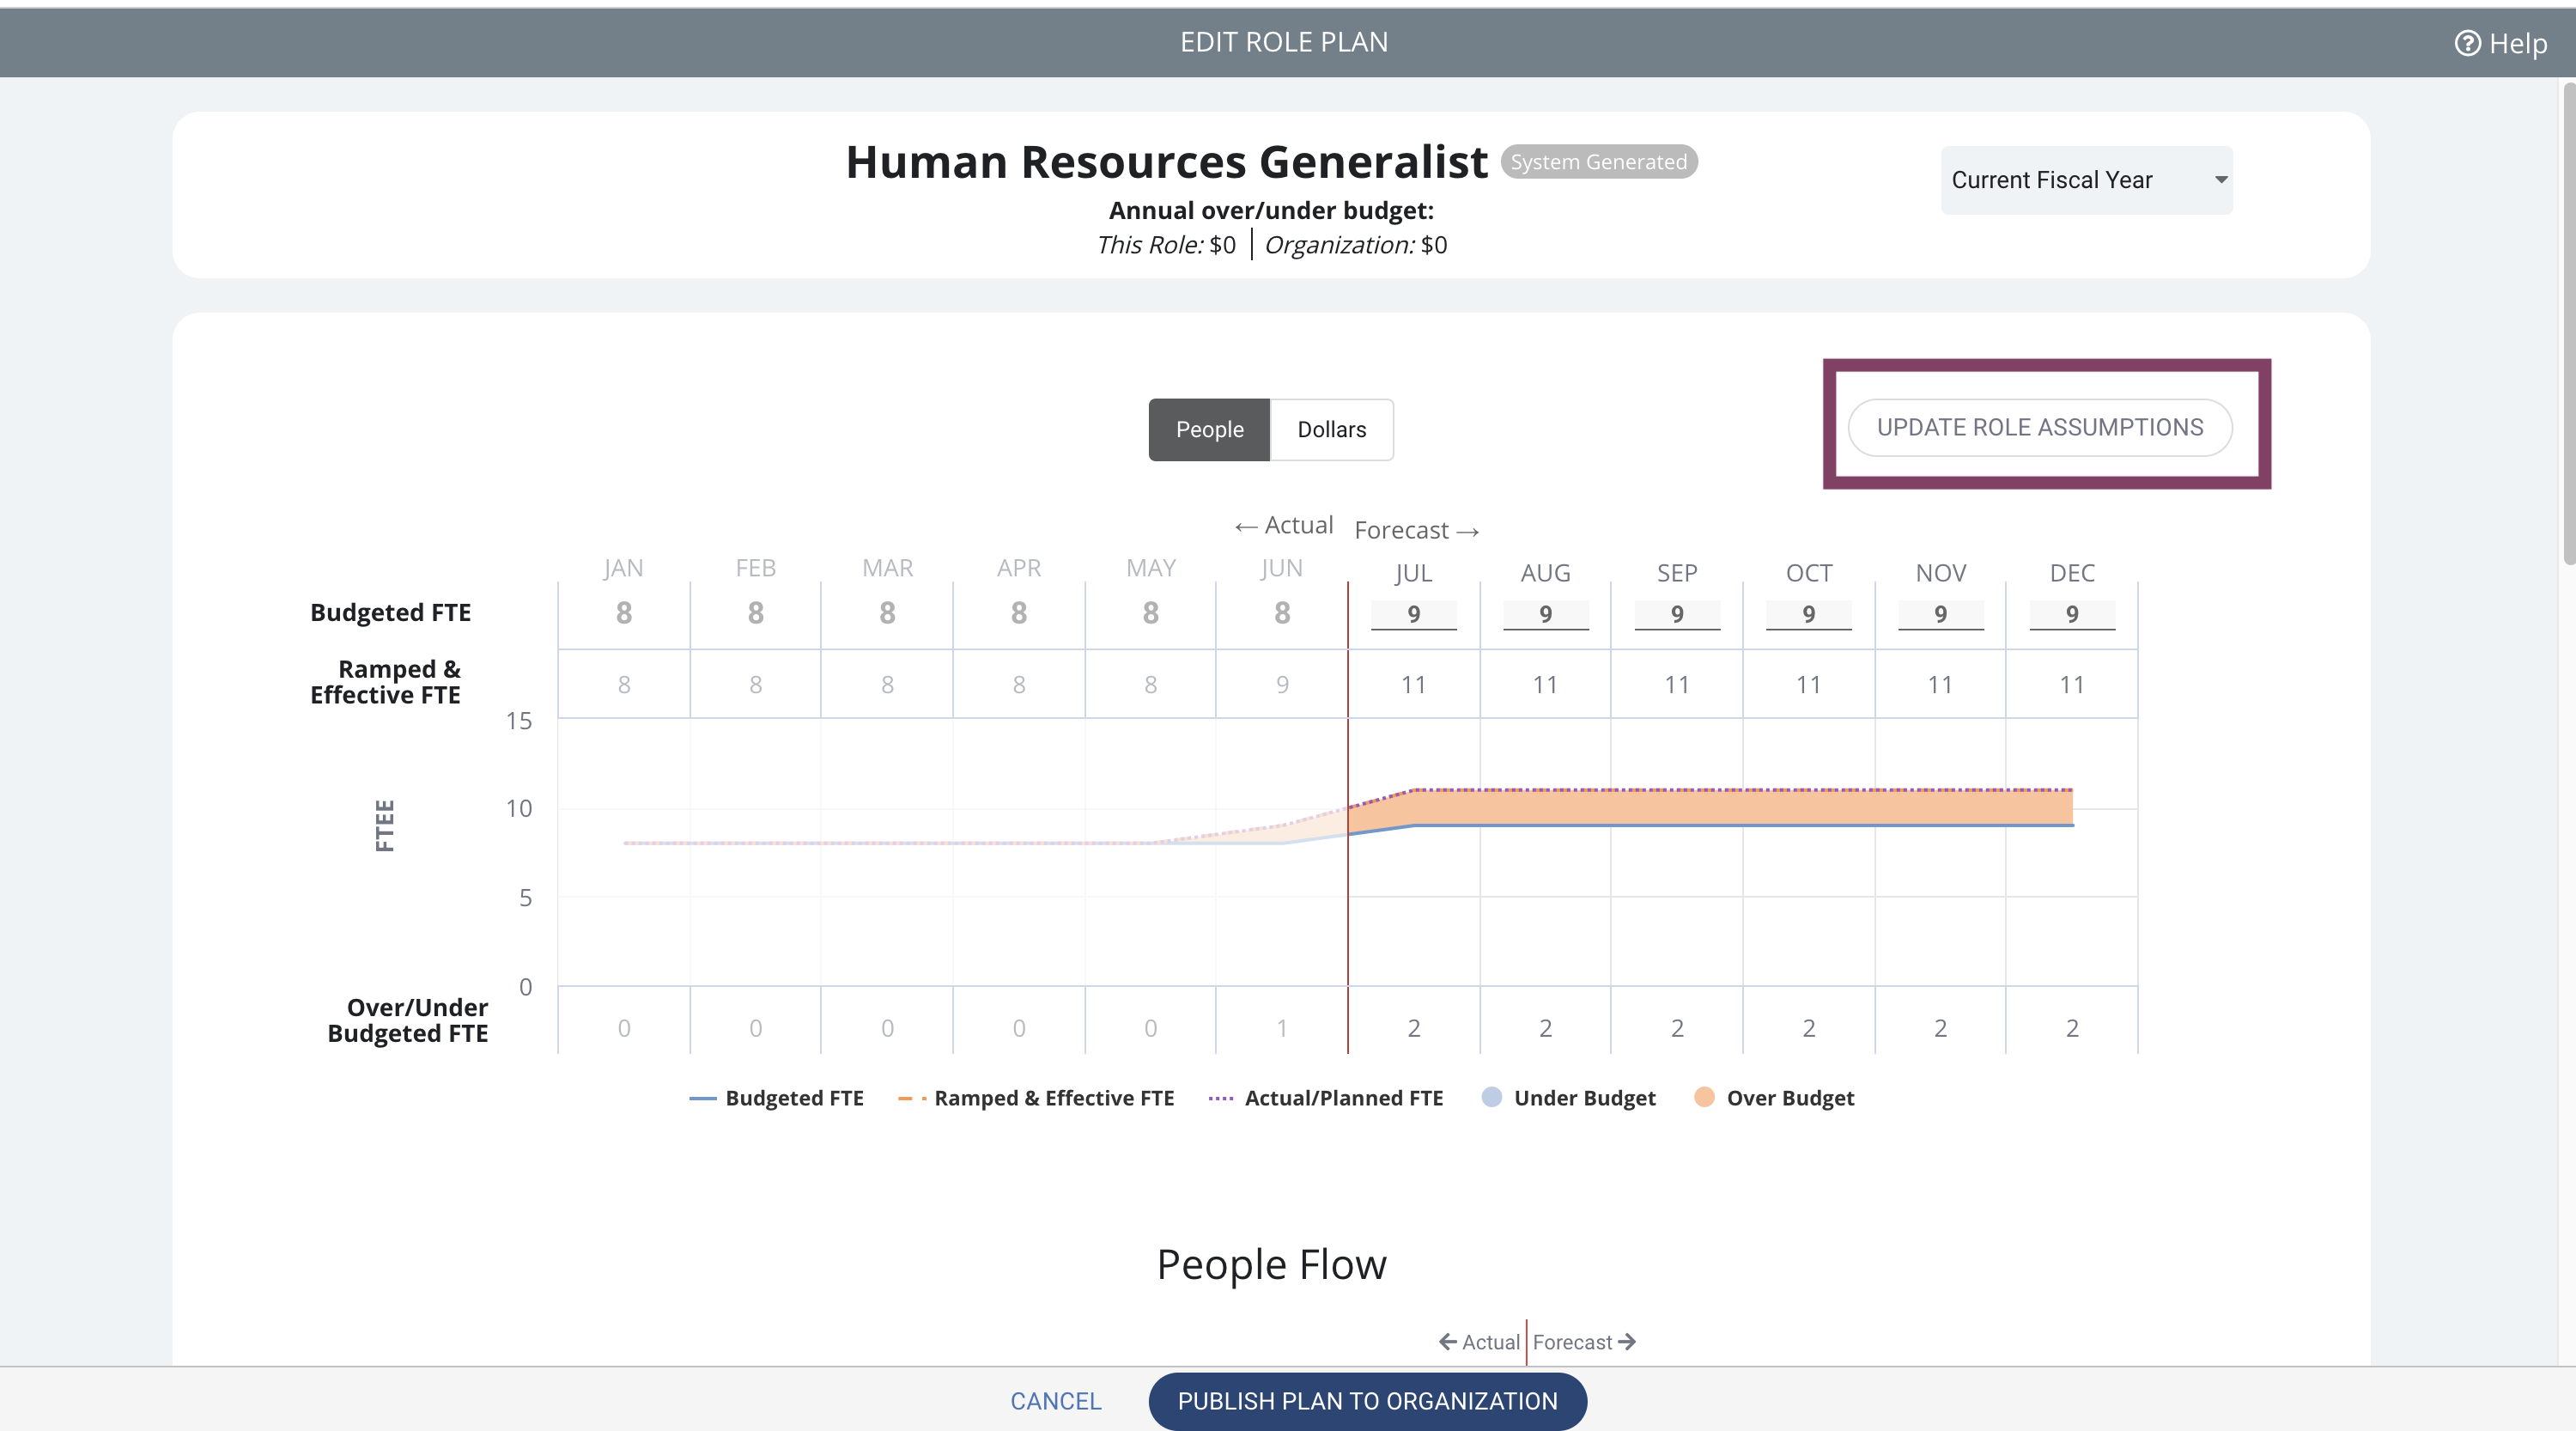Click the Organization: $0 budget text

point(1356,245)
